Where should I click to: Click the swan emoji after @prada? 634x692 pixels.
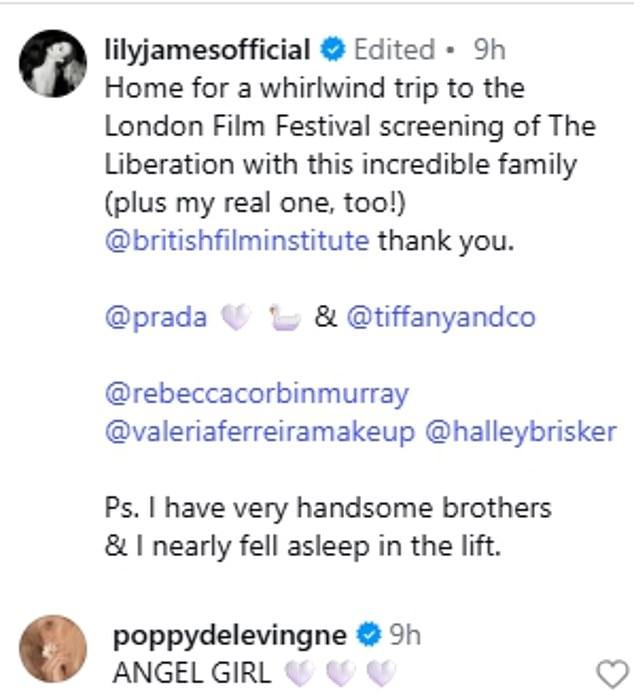pyautogui.click(x=285, y=317)
